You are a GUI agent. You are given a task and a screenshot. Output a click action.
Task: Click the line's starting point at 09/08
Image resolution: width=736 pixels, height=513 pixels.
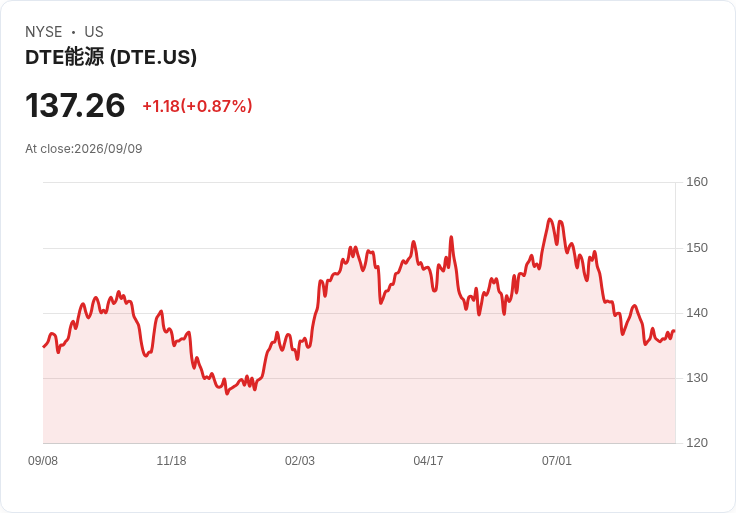[44, 347]
